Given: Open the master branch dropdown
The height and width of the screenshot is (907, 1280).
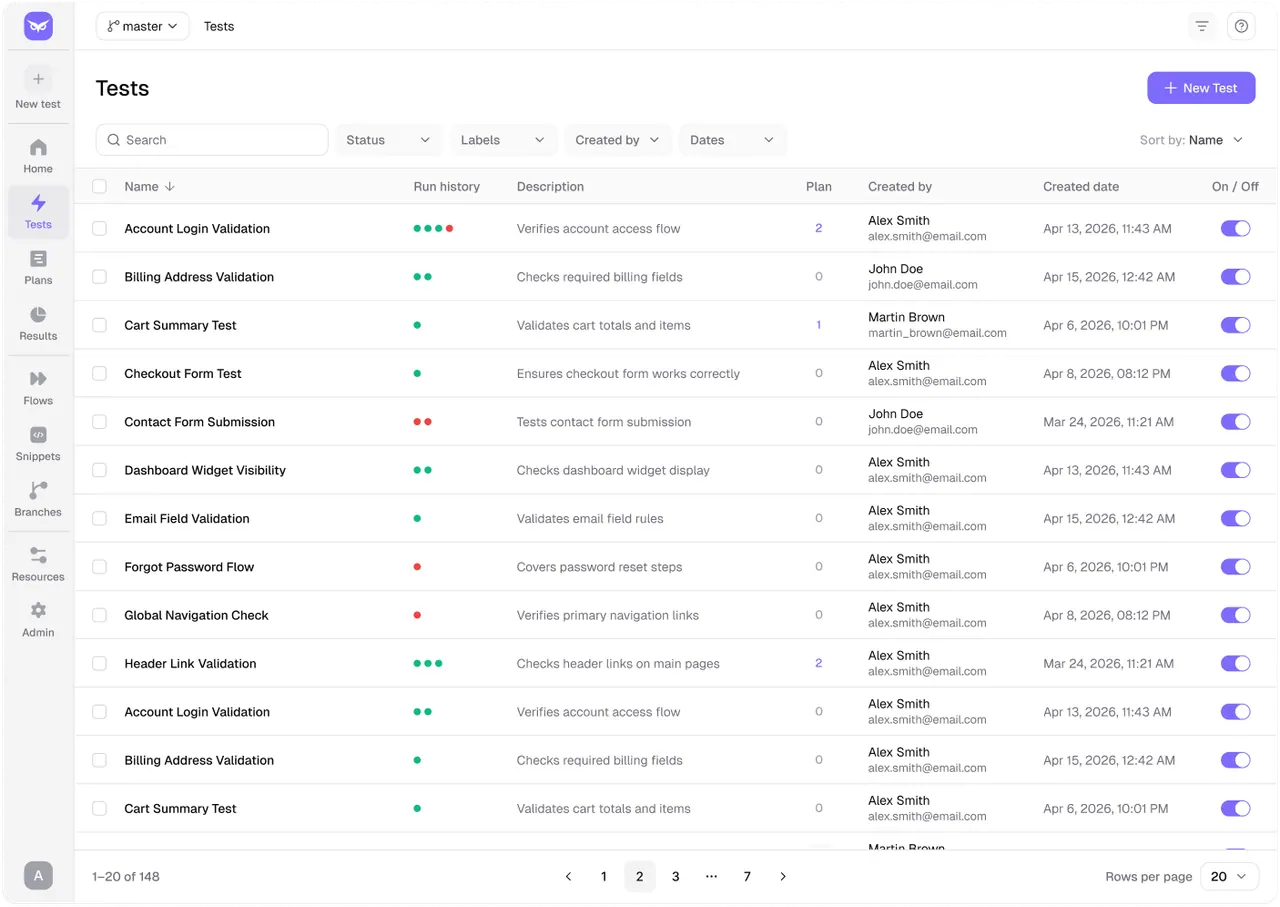Looking at the screenshot, I should pyautogui.click(x=143, y=26).
